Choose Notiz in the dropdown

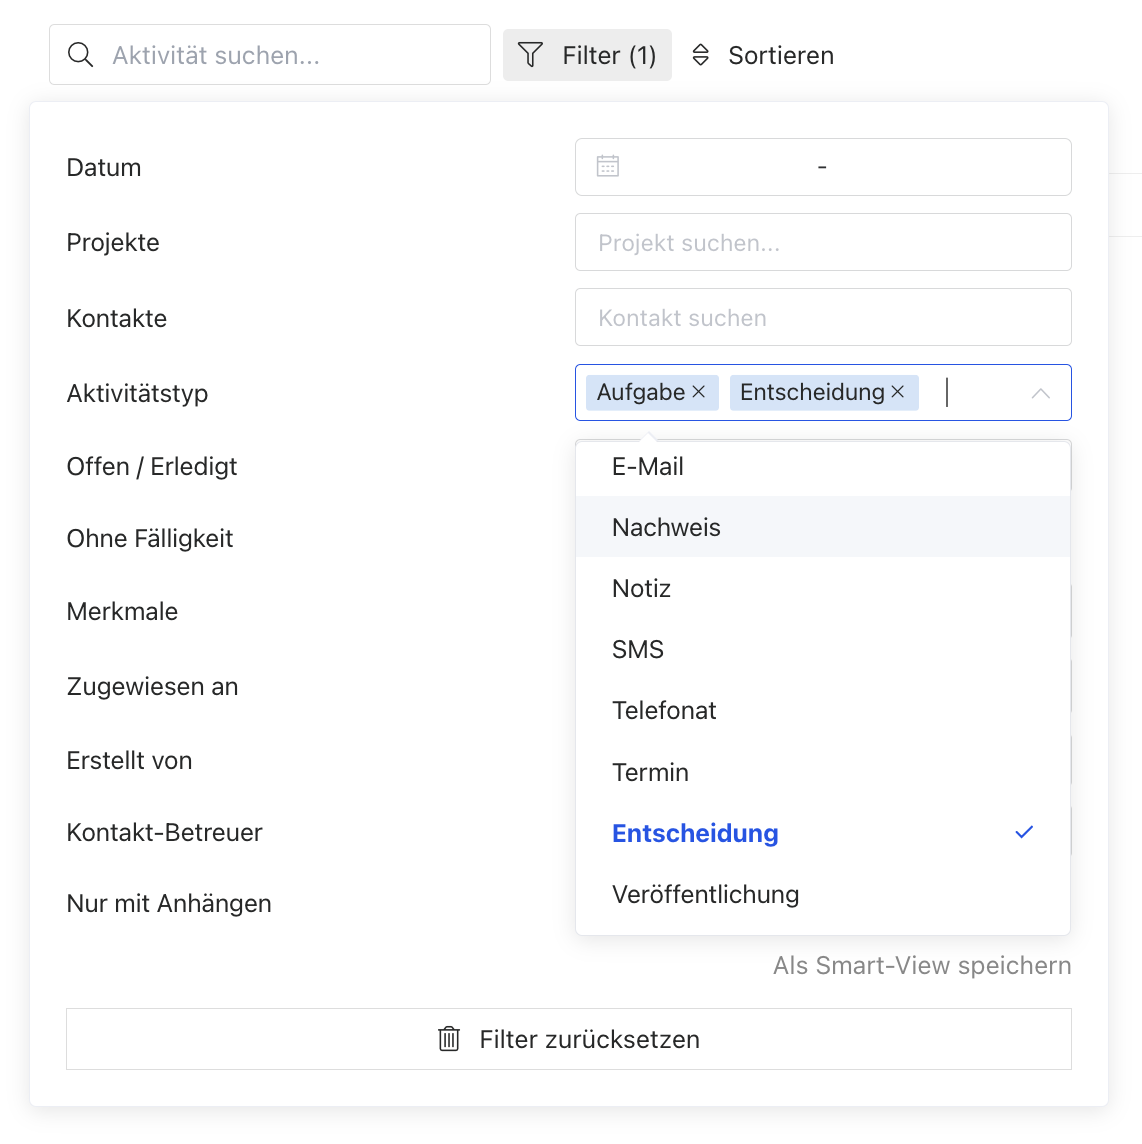[x=823, y=588]
